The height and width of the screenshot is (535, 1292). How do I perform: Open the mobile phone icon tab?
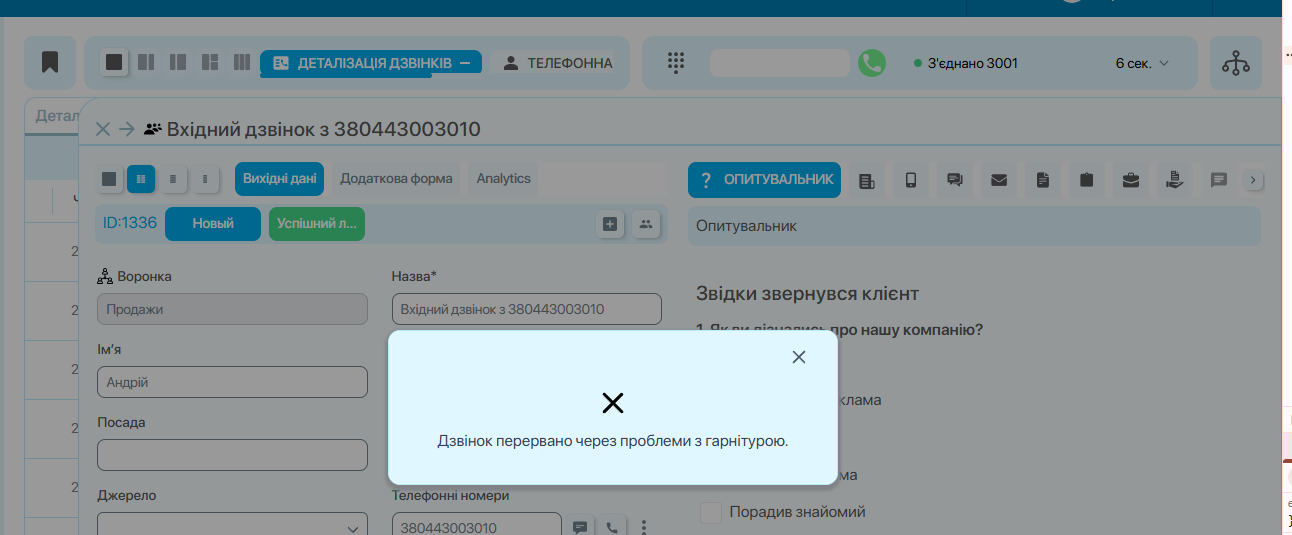coord(910,180)
